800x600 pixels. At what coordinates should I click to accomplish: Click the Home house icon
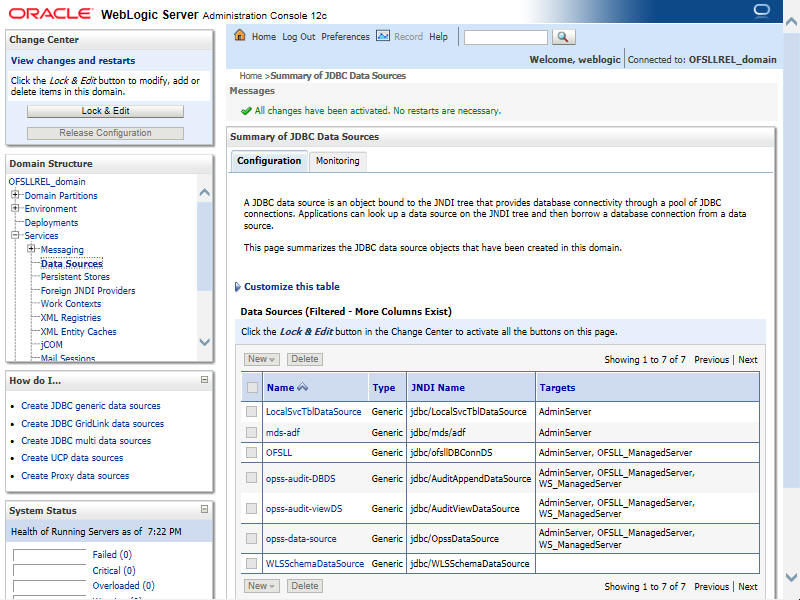pos(240,35)
